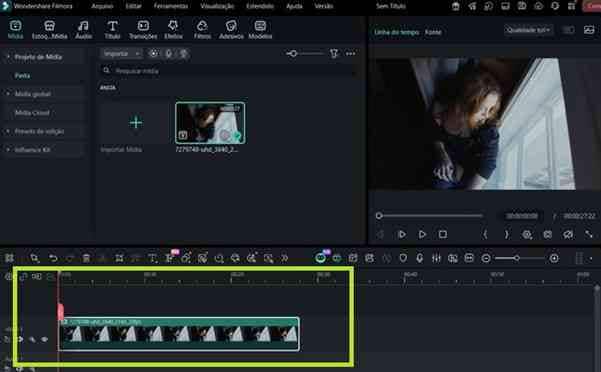Open the Adesivos library tab

click(231, 30)
